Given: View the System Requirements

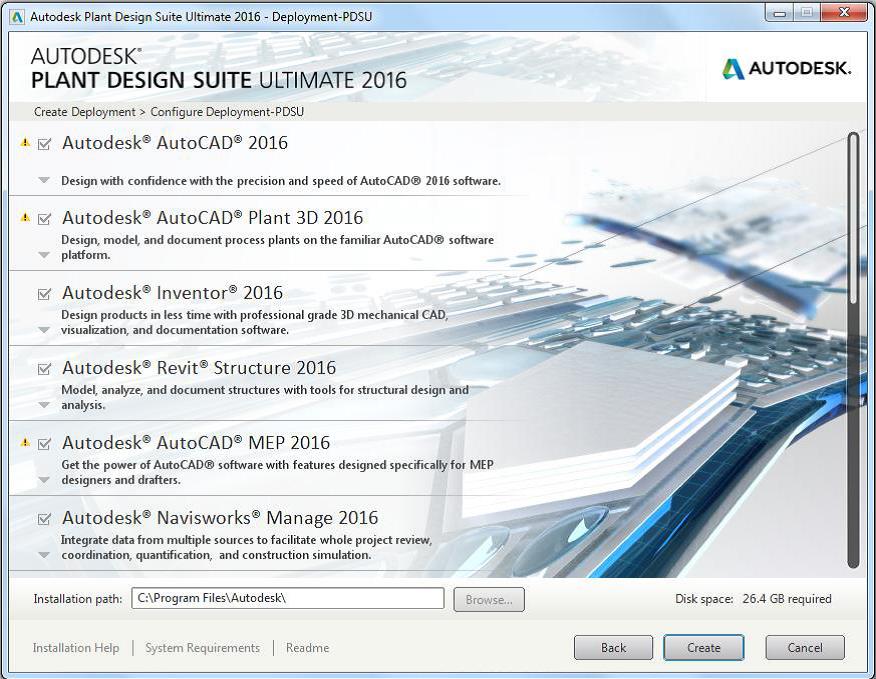Looking at the screenshot, I should [202, 647].
